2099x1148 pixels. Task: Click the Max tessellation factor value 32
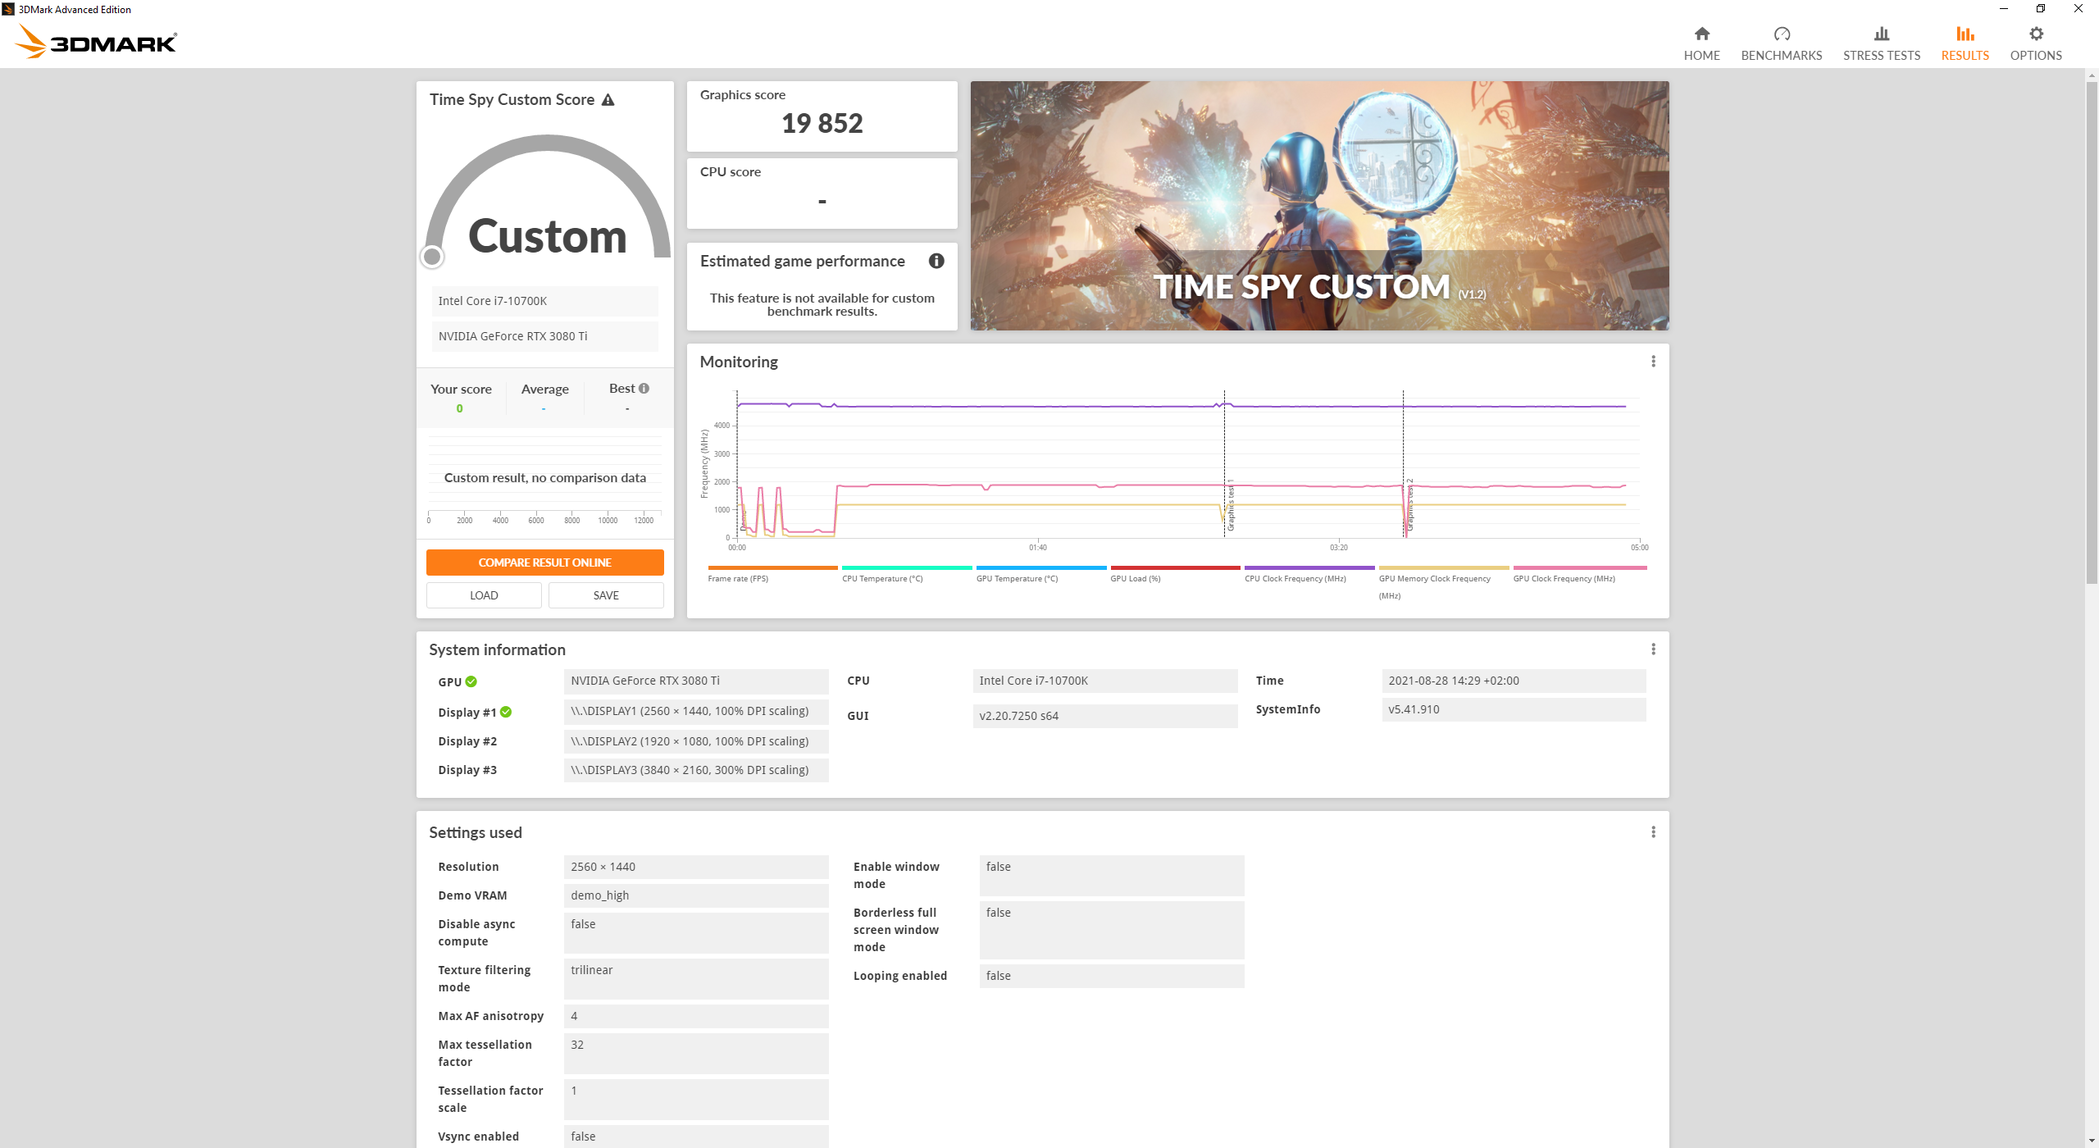tap(696, 1053)
